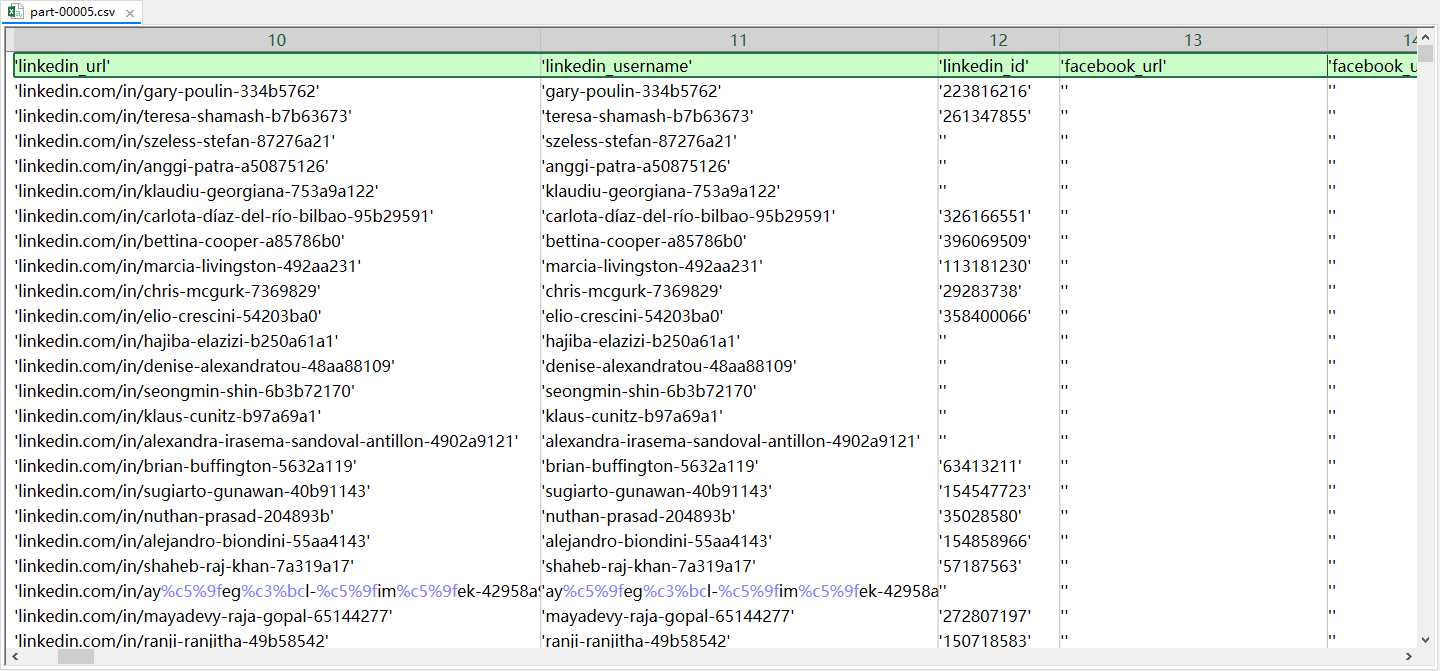Screen dimensions: 1440x671
Task: Click the 'denise-alexandratou-48aa88109' username cell
Action: point(739,366)
